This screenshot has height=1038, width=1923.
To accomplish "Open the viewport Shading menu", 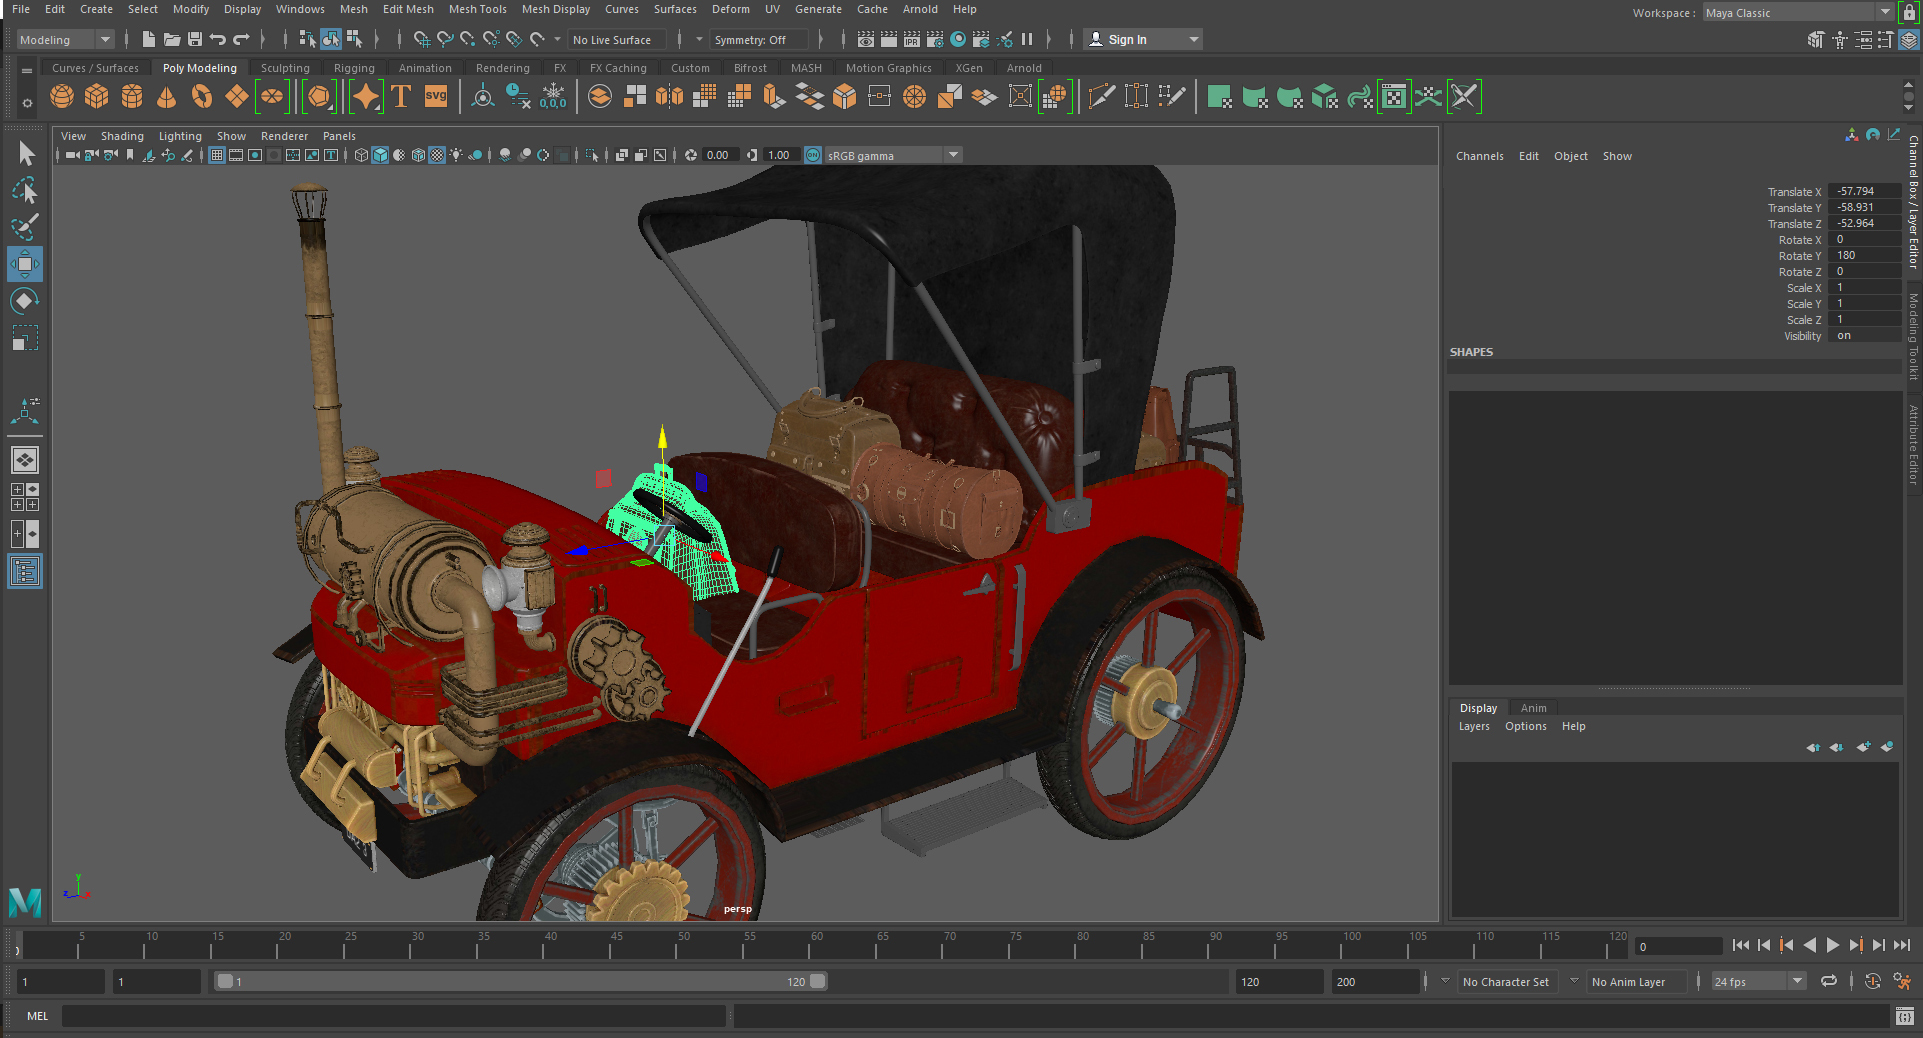I will tap(122, 136).
